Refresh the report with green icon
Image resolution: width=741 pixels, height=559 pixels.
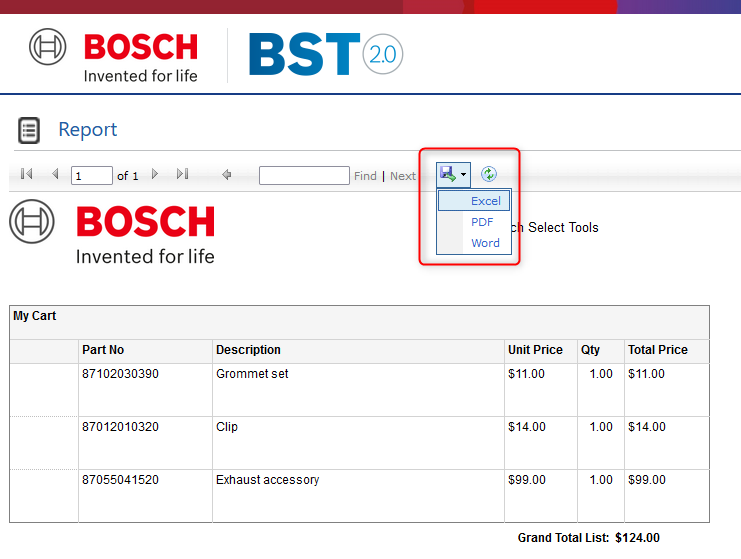click(x=489, y=174)
